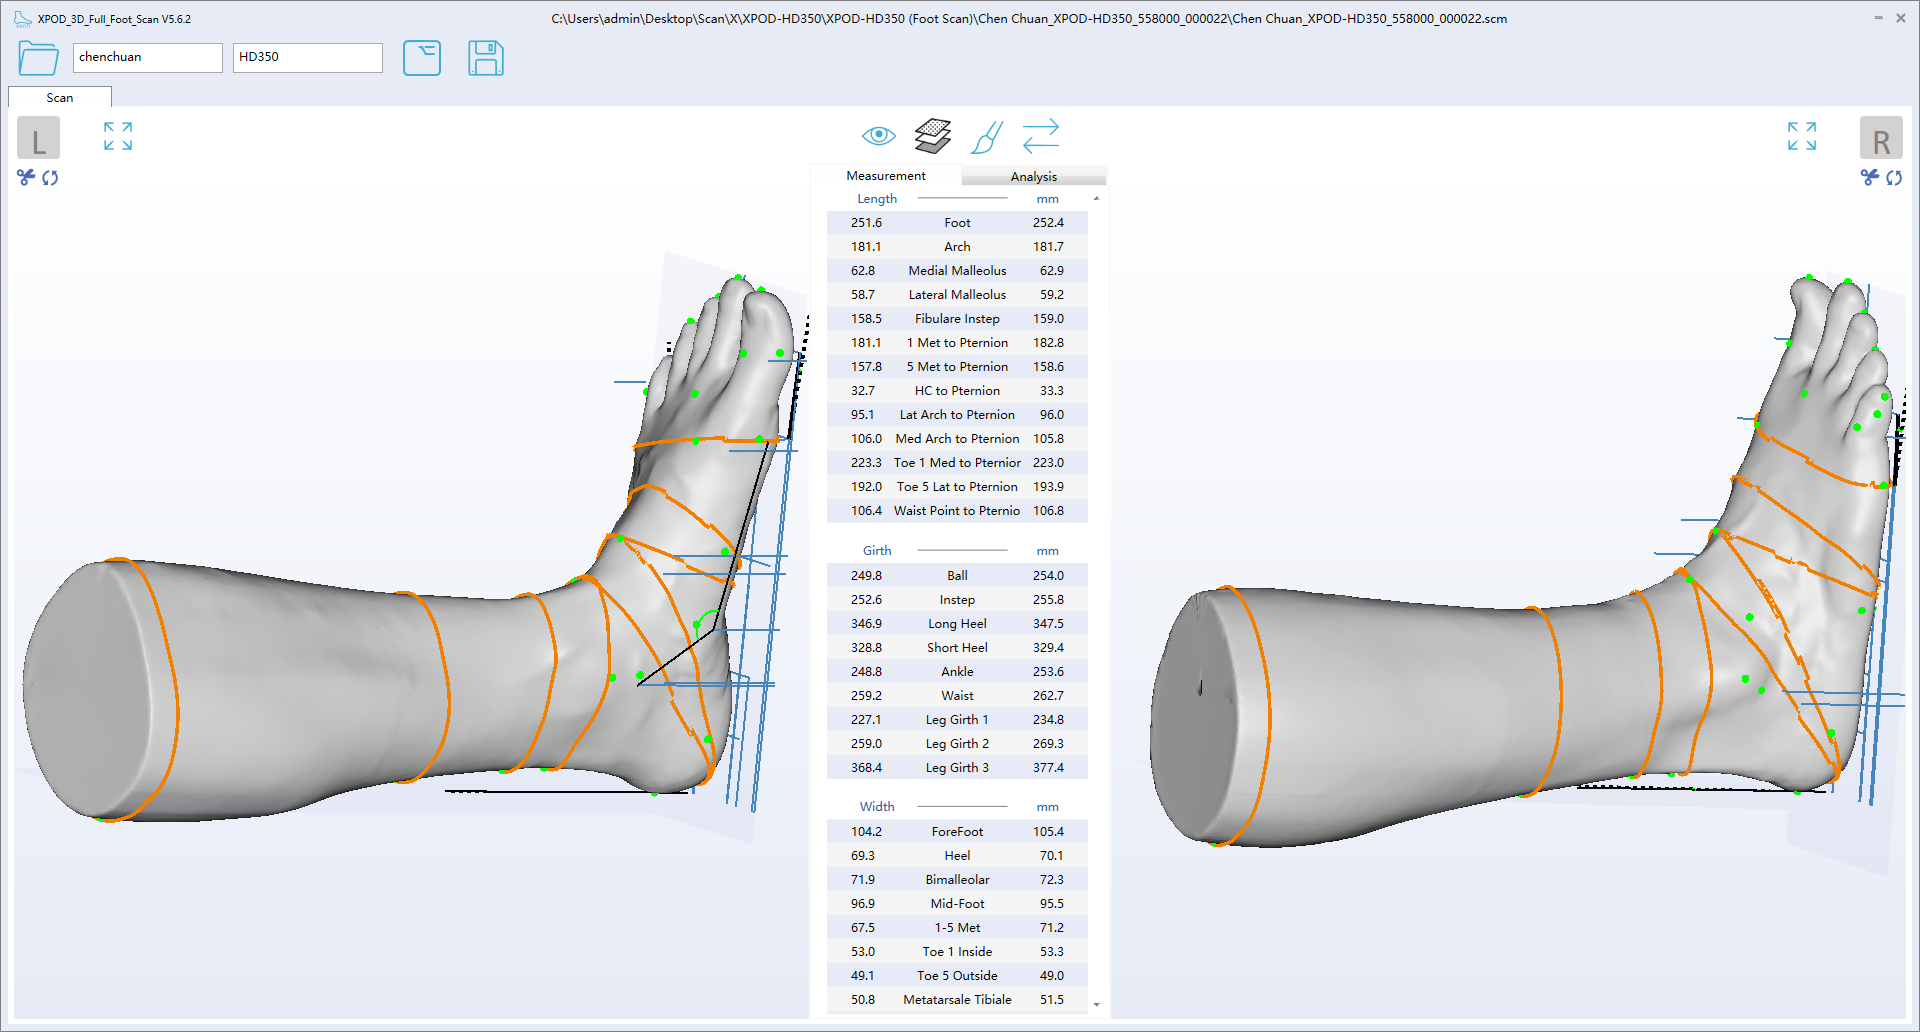This screenshot has height=1032, width=1920.
Task: Select the layers texture icon
Action: 932,136
